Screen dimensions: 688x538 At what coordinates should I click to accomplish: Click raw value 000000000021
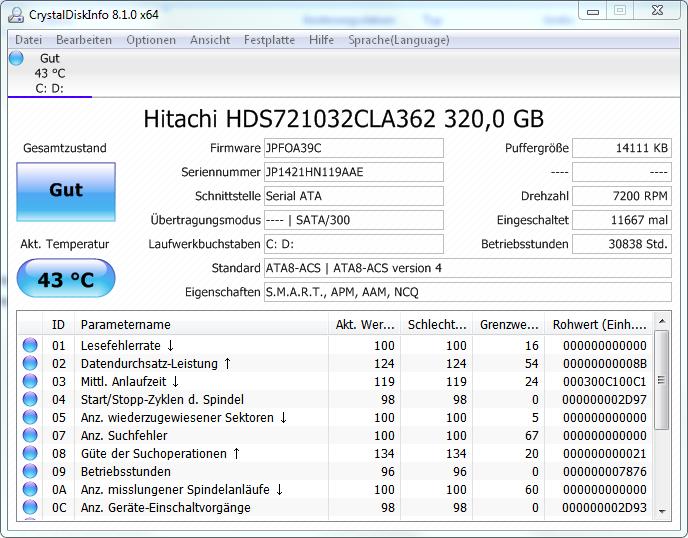(605, 453)
